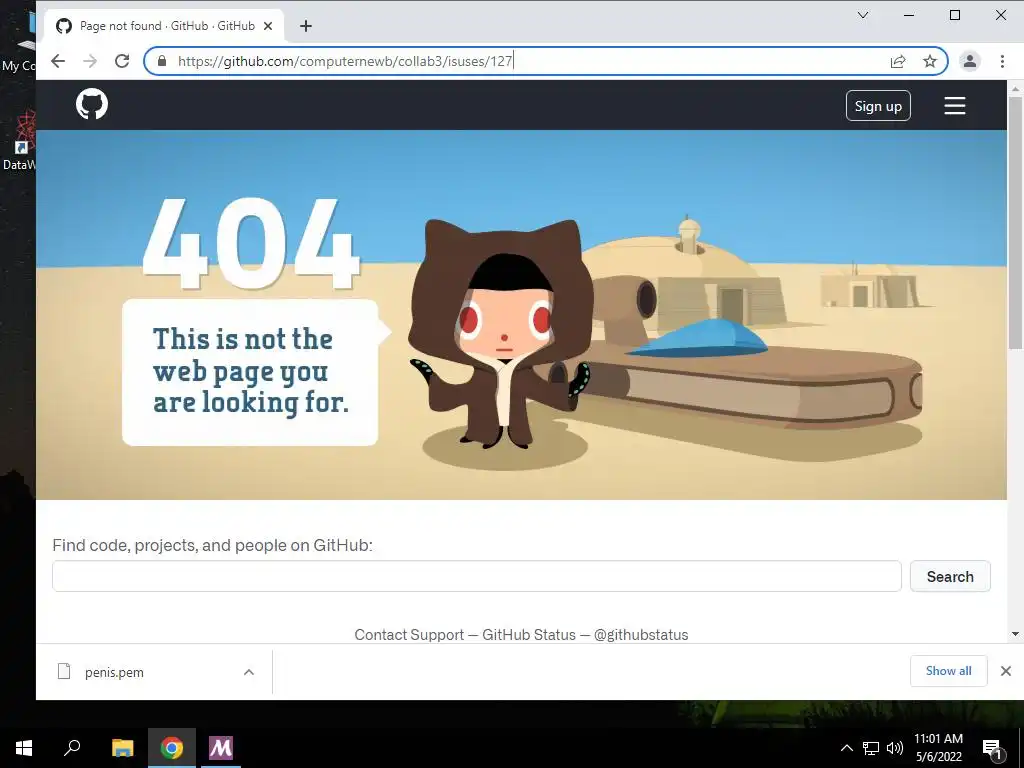The height and width of the screenshot is (768, 1024).
Task: Show hidden system tray icons
Action: [846, 748]
